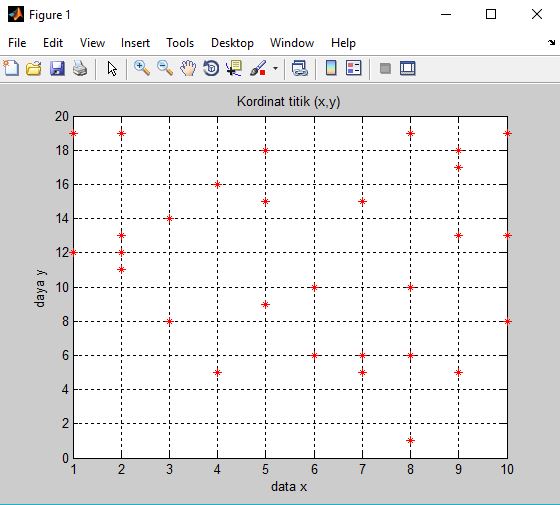Viewport: 560px width, 505px height.
Task: Click the plot title 'Kordinat titik (x,y)'
Action: [x=289, y=102]
